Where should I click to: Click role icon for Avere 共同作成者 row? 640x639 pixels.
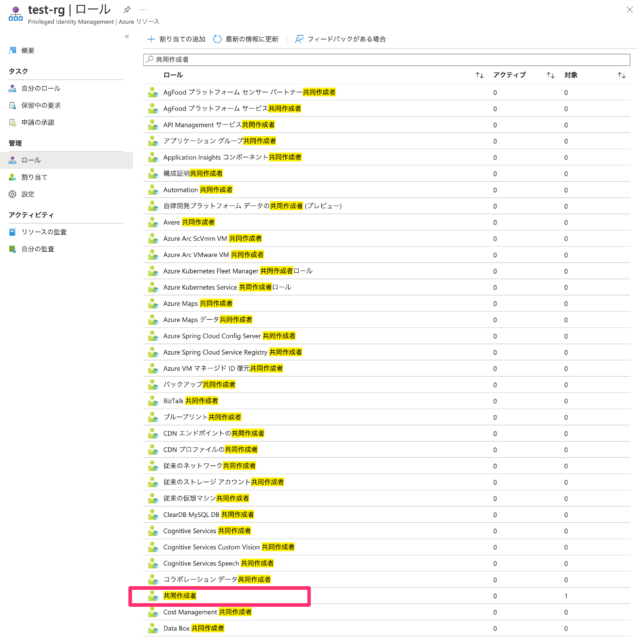(153, 222)
